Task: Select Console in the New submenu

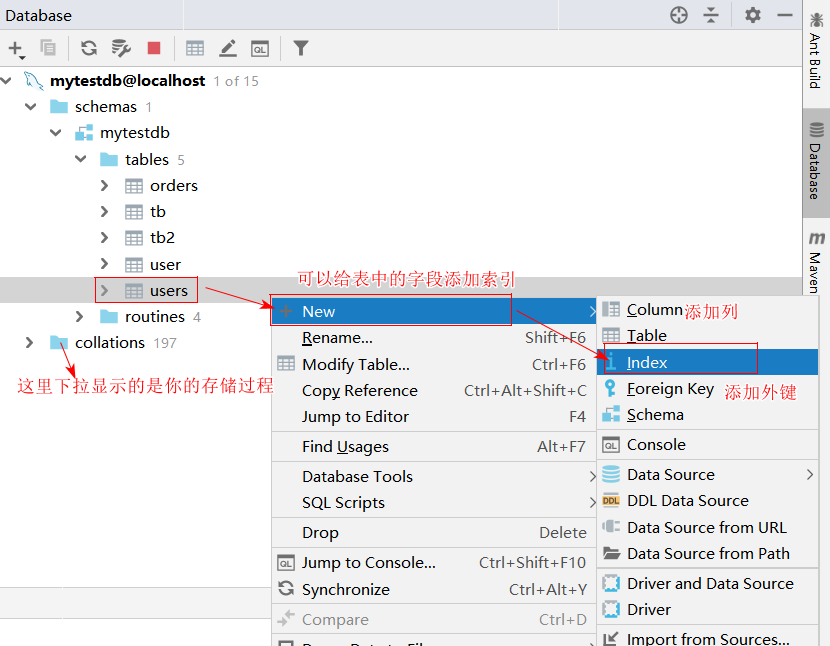Action: pos(708,445)
